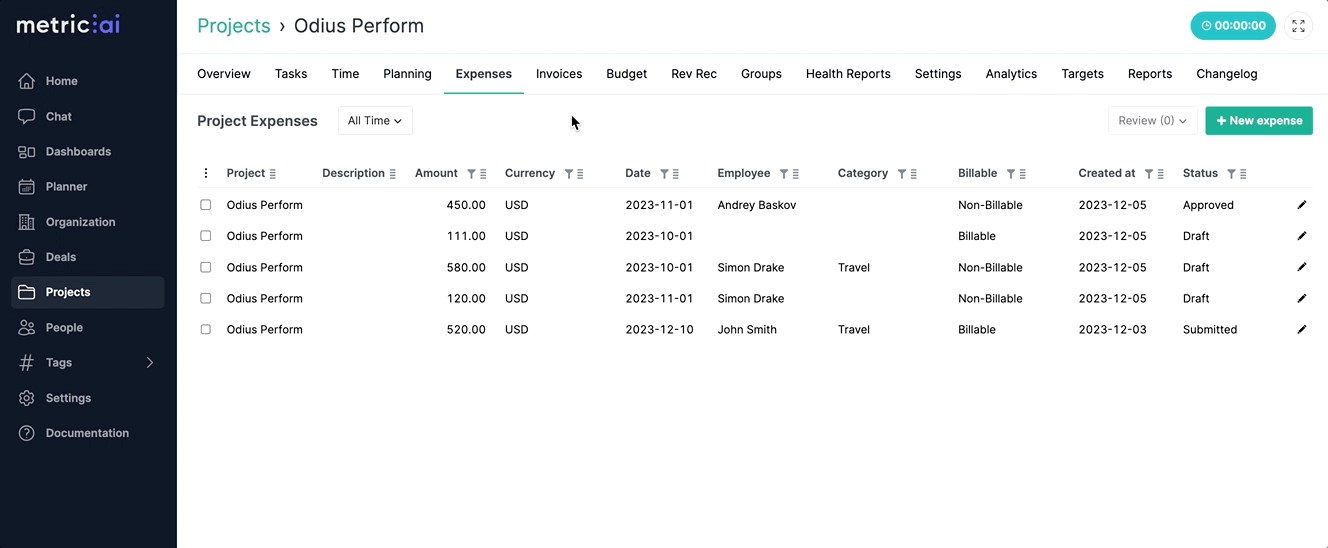Click the Planner calendar icon in the sidebar

click(x=27, y=187)
